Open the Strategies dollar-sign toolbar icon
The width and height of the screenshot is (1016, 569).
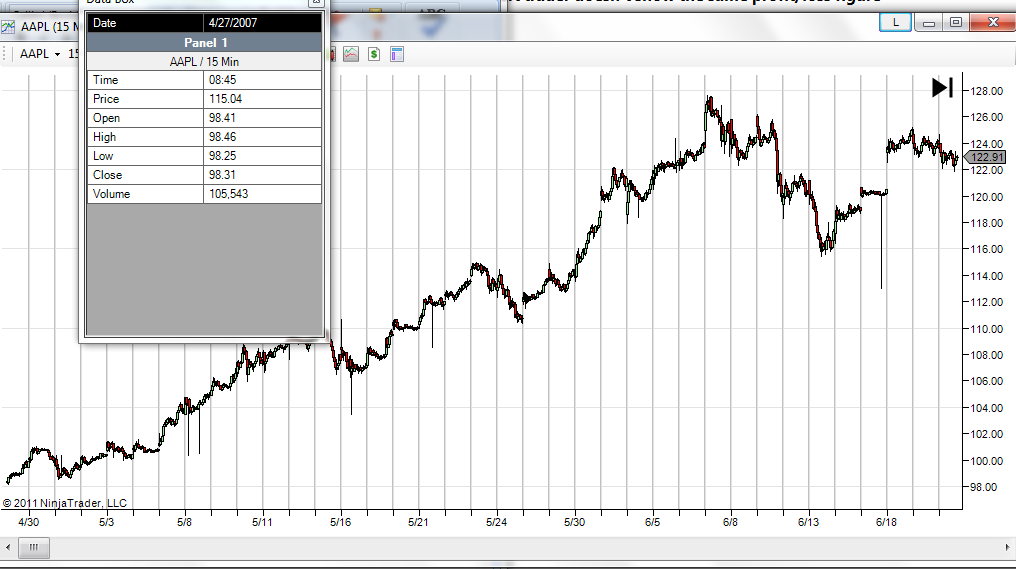click(374, 54)
